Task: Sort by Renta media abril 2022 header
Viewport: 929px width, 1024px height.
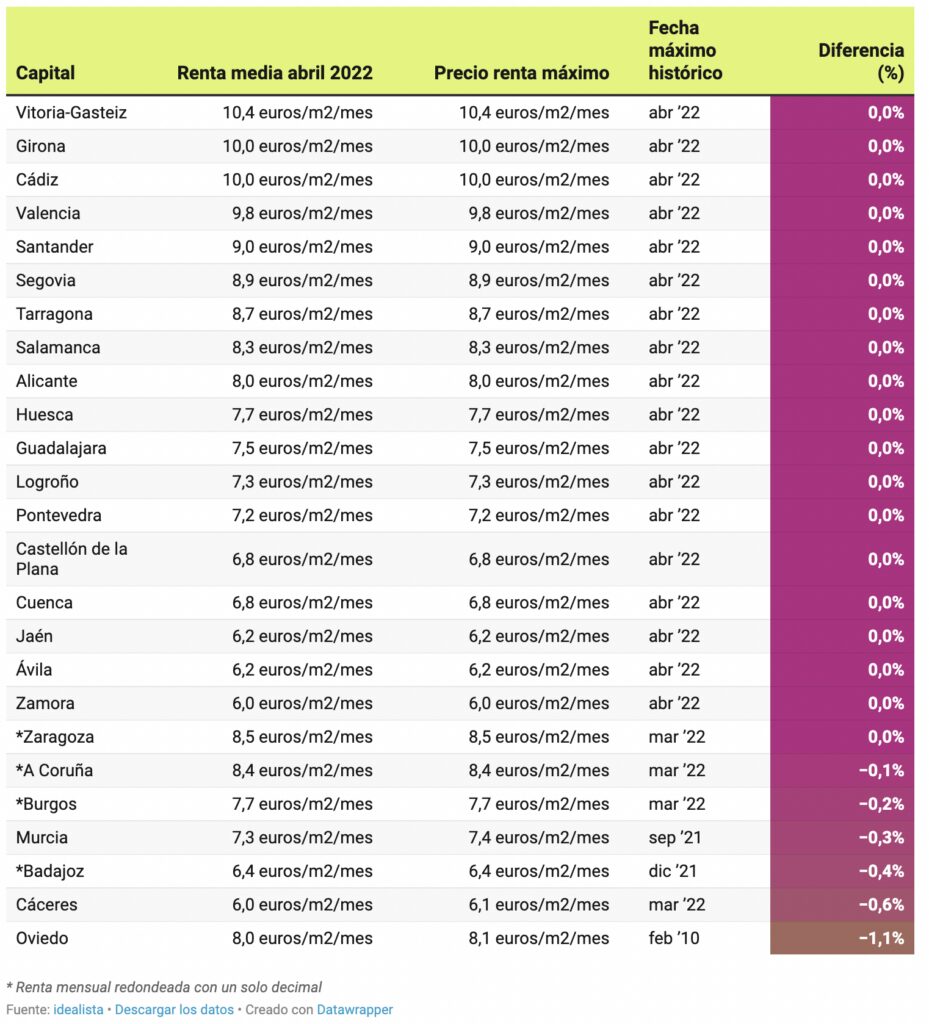Action: (x=274, y=73)
